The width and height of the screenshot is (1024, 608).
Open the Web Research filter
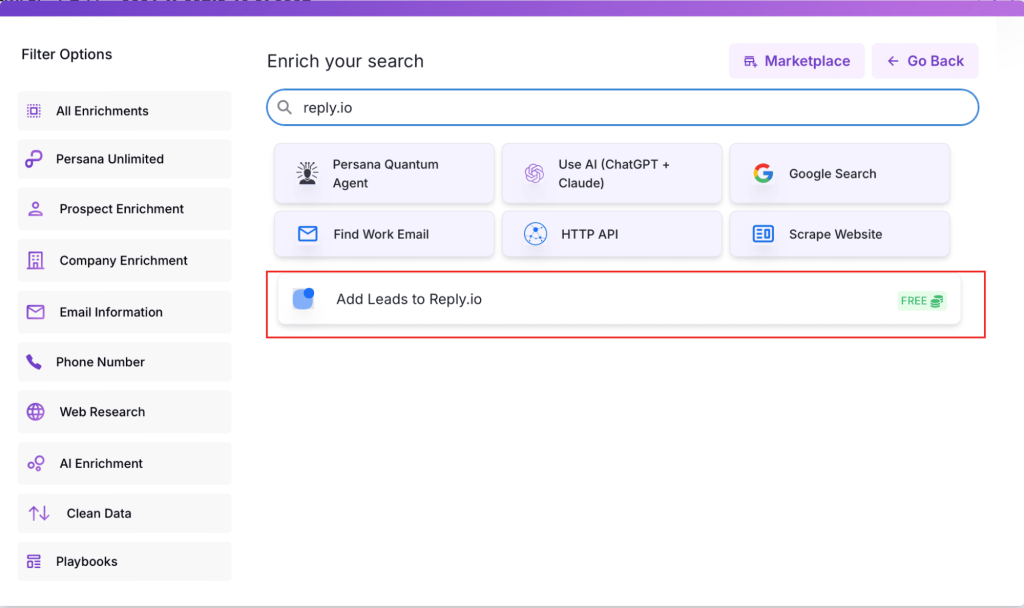click(125, 411)
